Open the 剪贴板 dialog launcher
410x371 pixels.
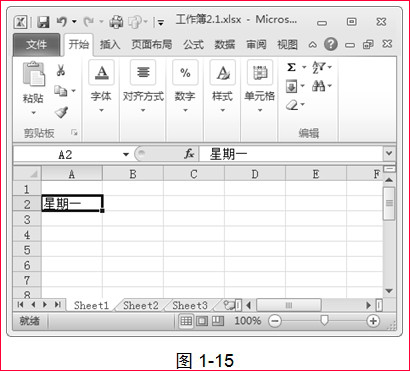74,133
